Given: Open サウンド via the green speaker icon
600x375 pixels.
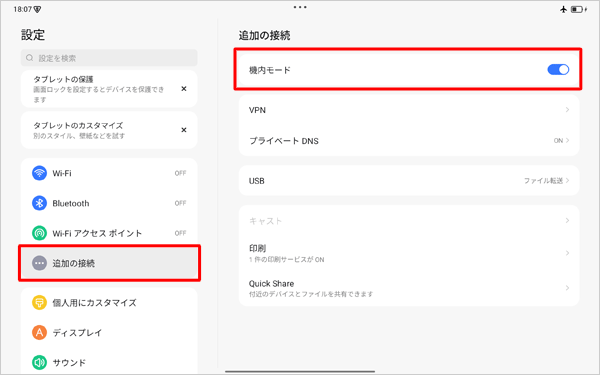Looking at the screenshot, I should pyautogui.click(x=39, y=362).
